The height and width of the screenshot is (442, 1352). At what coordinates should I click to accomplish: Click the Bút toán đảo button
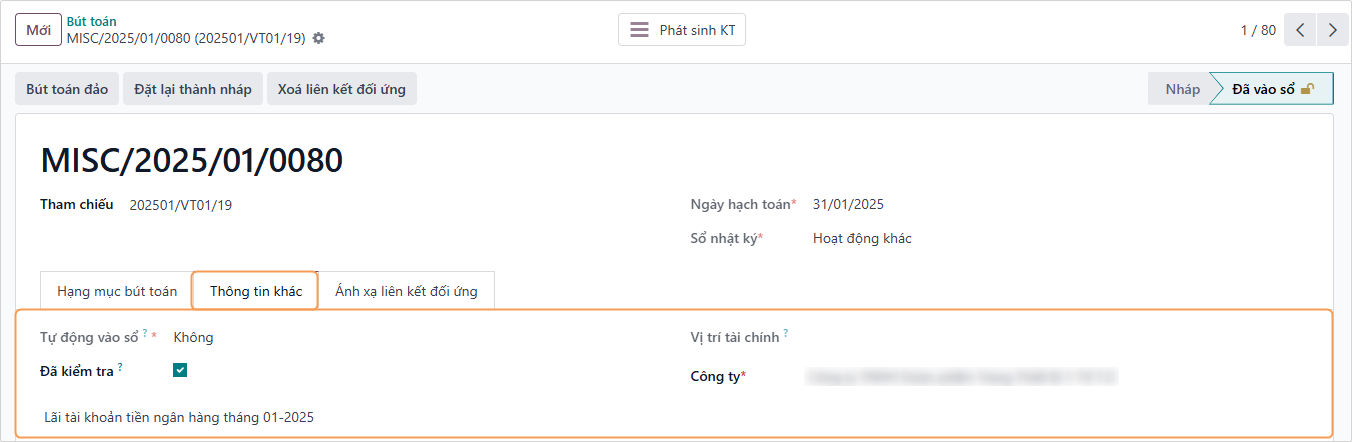tap(67, 89)
